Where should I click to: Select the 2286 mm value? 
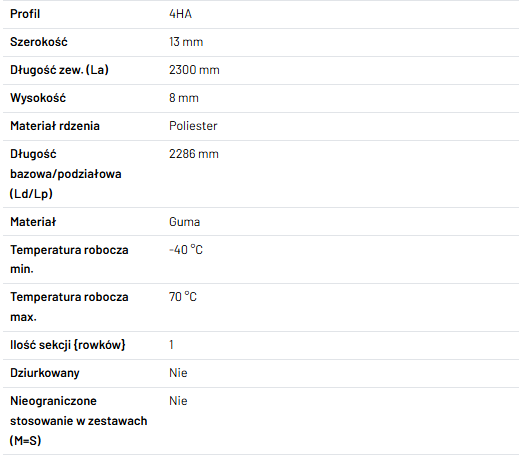pyautogui.click(x=194, y=154)
